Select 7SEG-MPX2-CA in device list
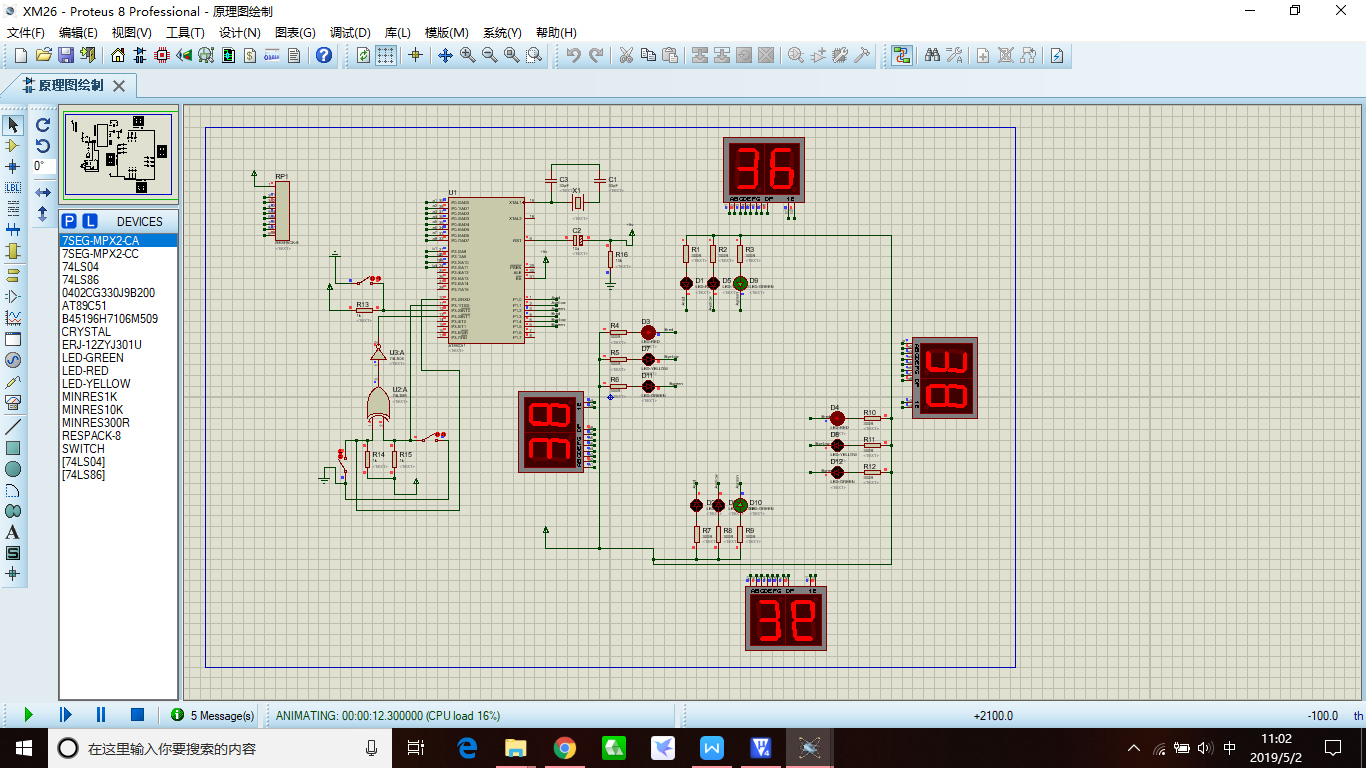 [x=118, y=241]
